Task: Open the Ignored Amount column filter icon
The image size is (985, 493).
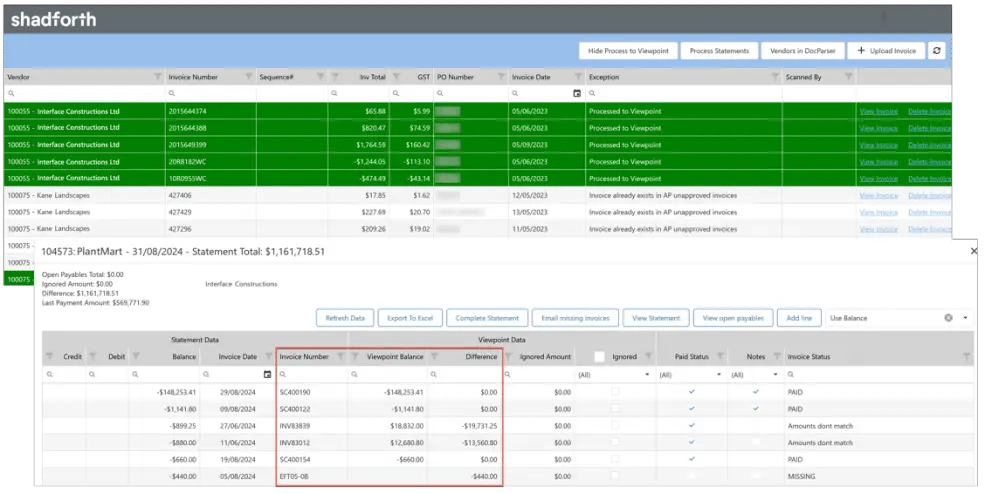Action: coord(508,357)
